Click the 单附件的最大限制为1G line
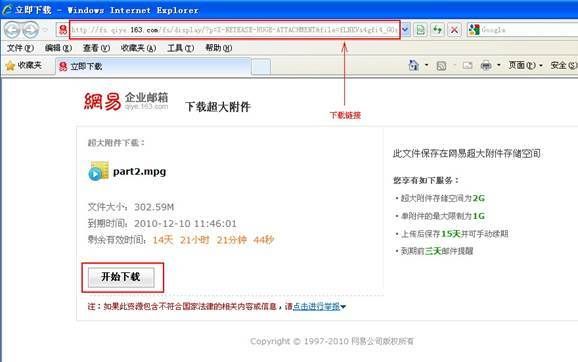The image size is (578, 362). [441, 216]
